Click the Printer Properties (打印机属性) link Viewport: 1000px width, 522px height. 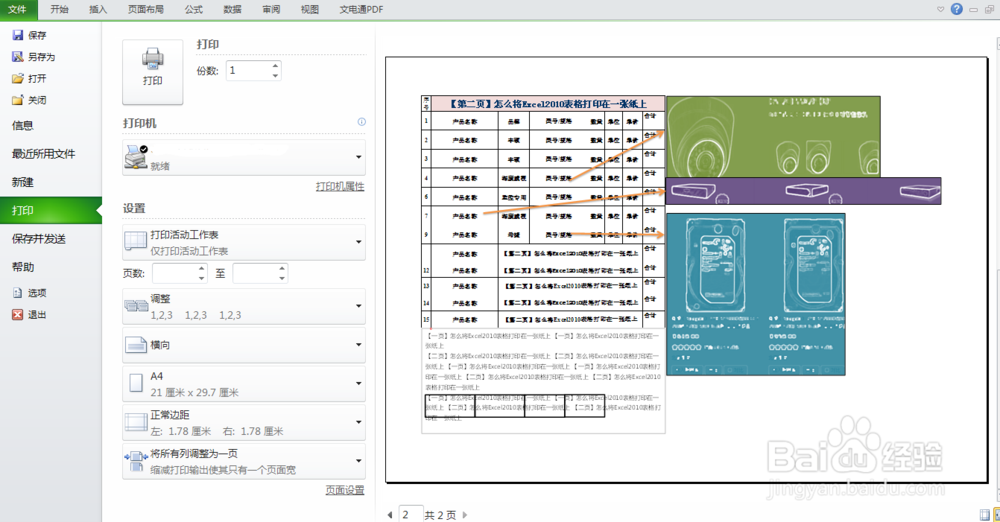pos(340,186)
